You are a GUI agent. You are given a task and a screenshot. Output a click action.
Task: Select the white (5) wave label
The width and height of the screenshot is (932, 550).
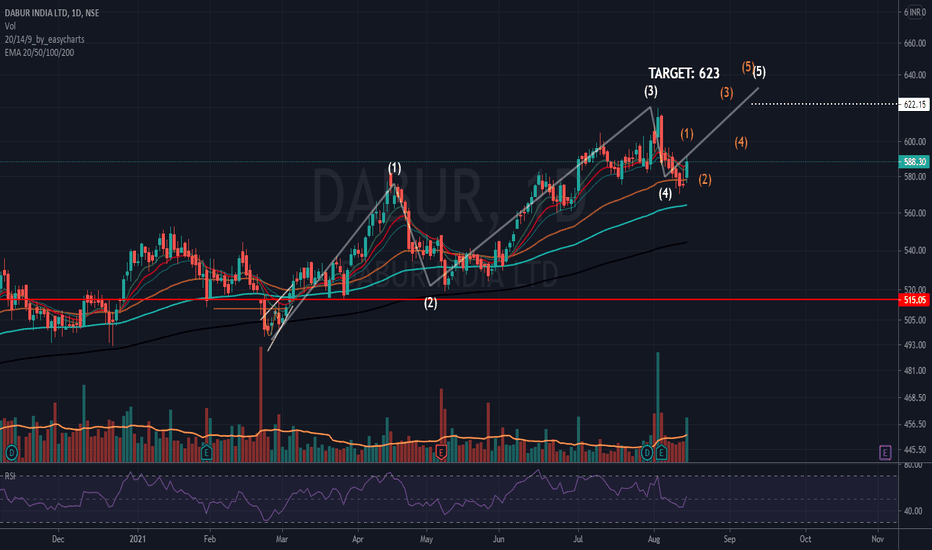pos(759,72)
